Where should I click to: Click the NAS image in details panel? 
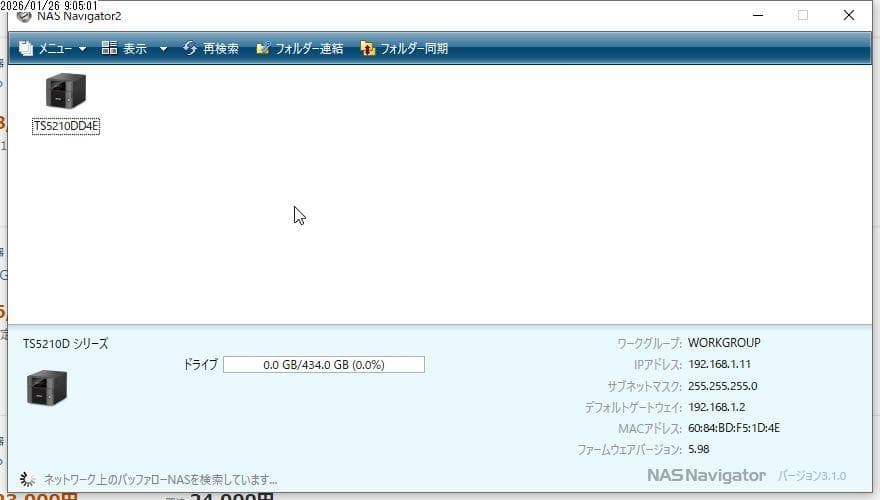(x=47, y=387)
